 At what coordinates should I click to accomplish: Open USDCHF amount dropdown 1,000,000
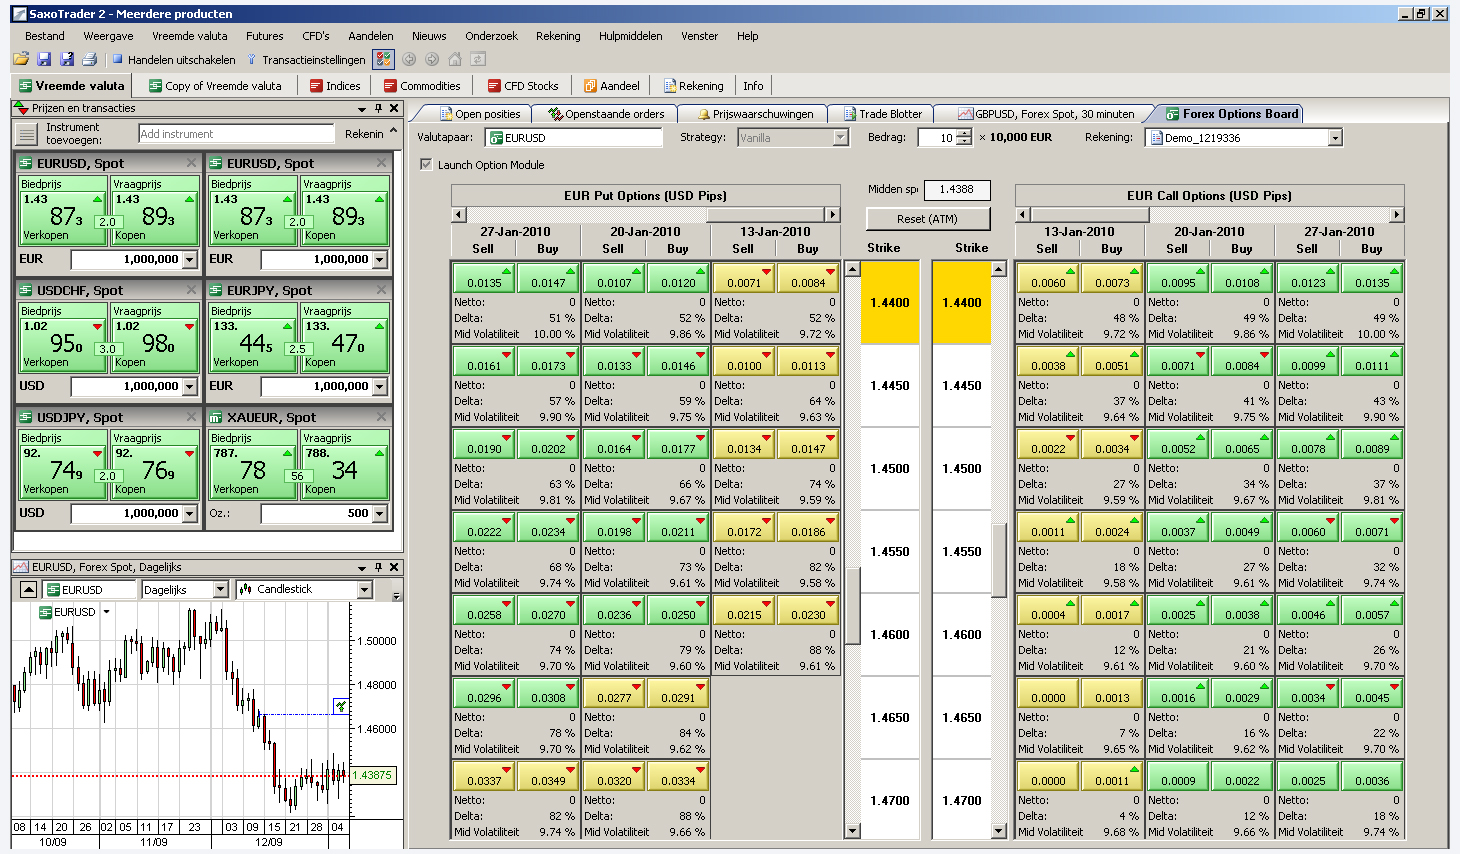coord(190,386)
